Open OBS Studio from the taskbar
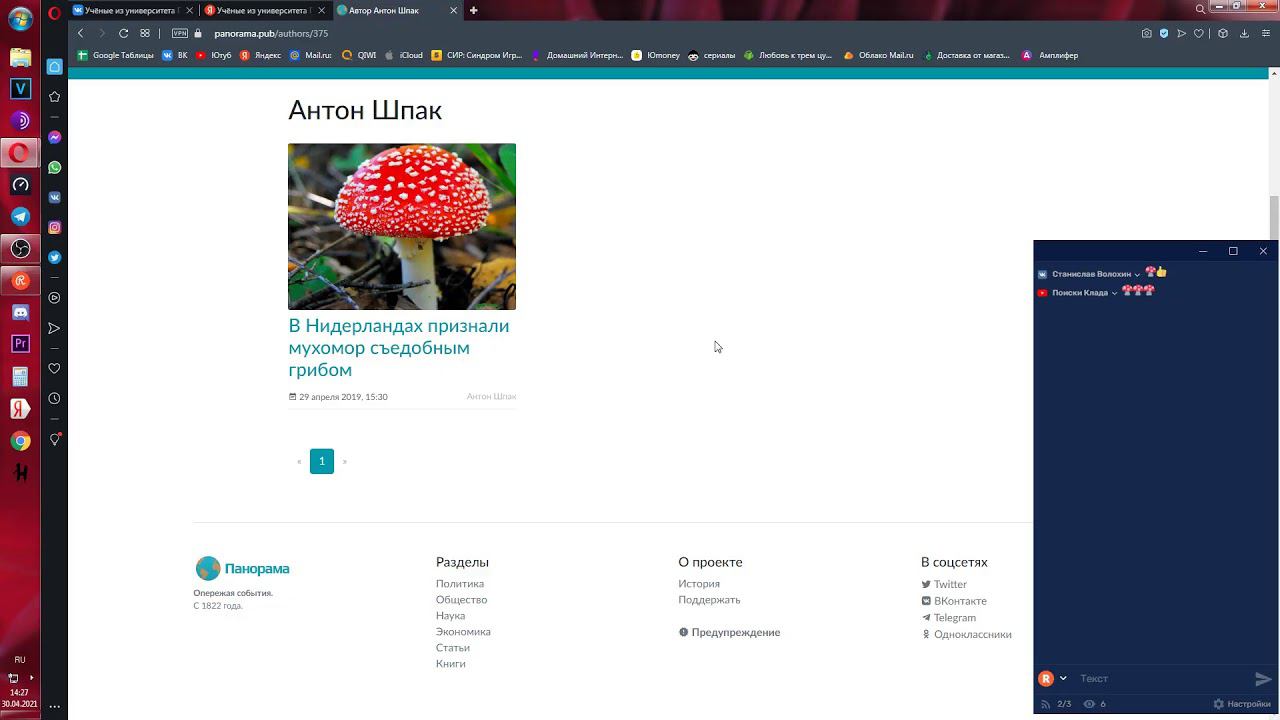The image size is (1280, 720). [20, 248]
